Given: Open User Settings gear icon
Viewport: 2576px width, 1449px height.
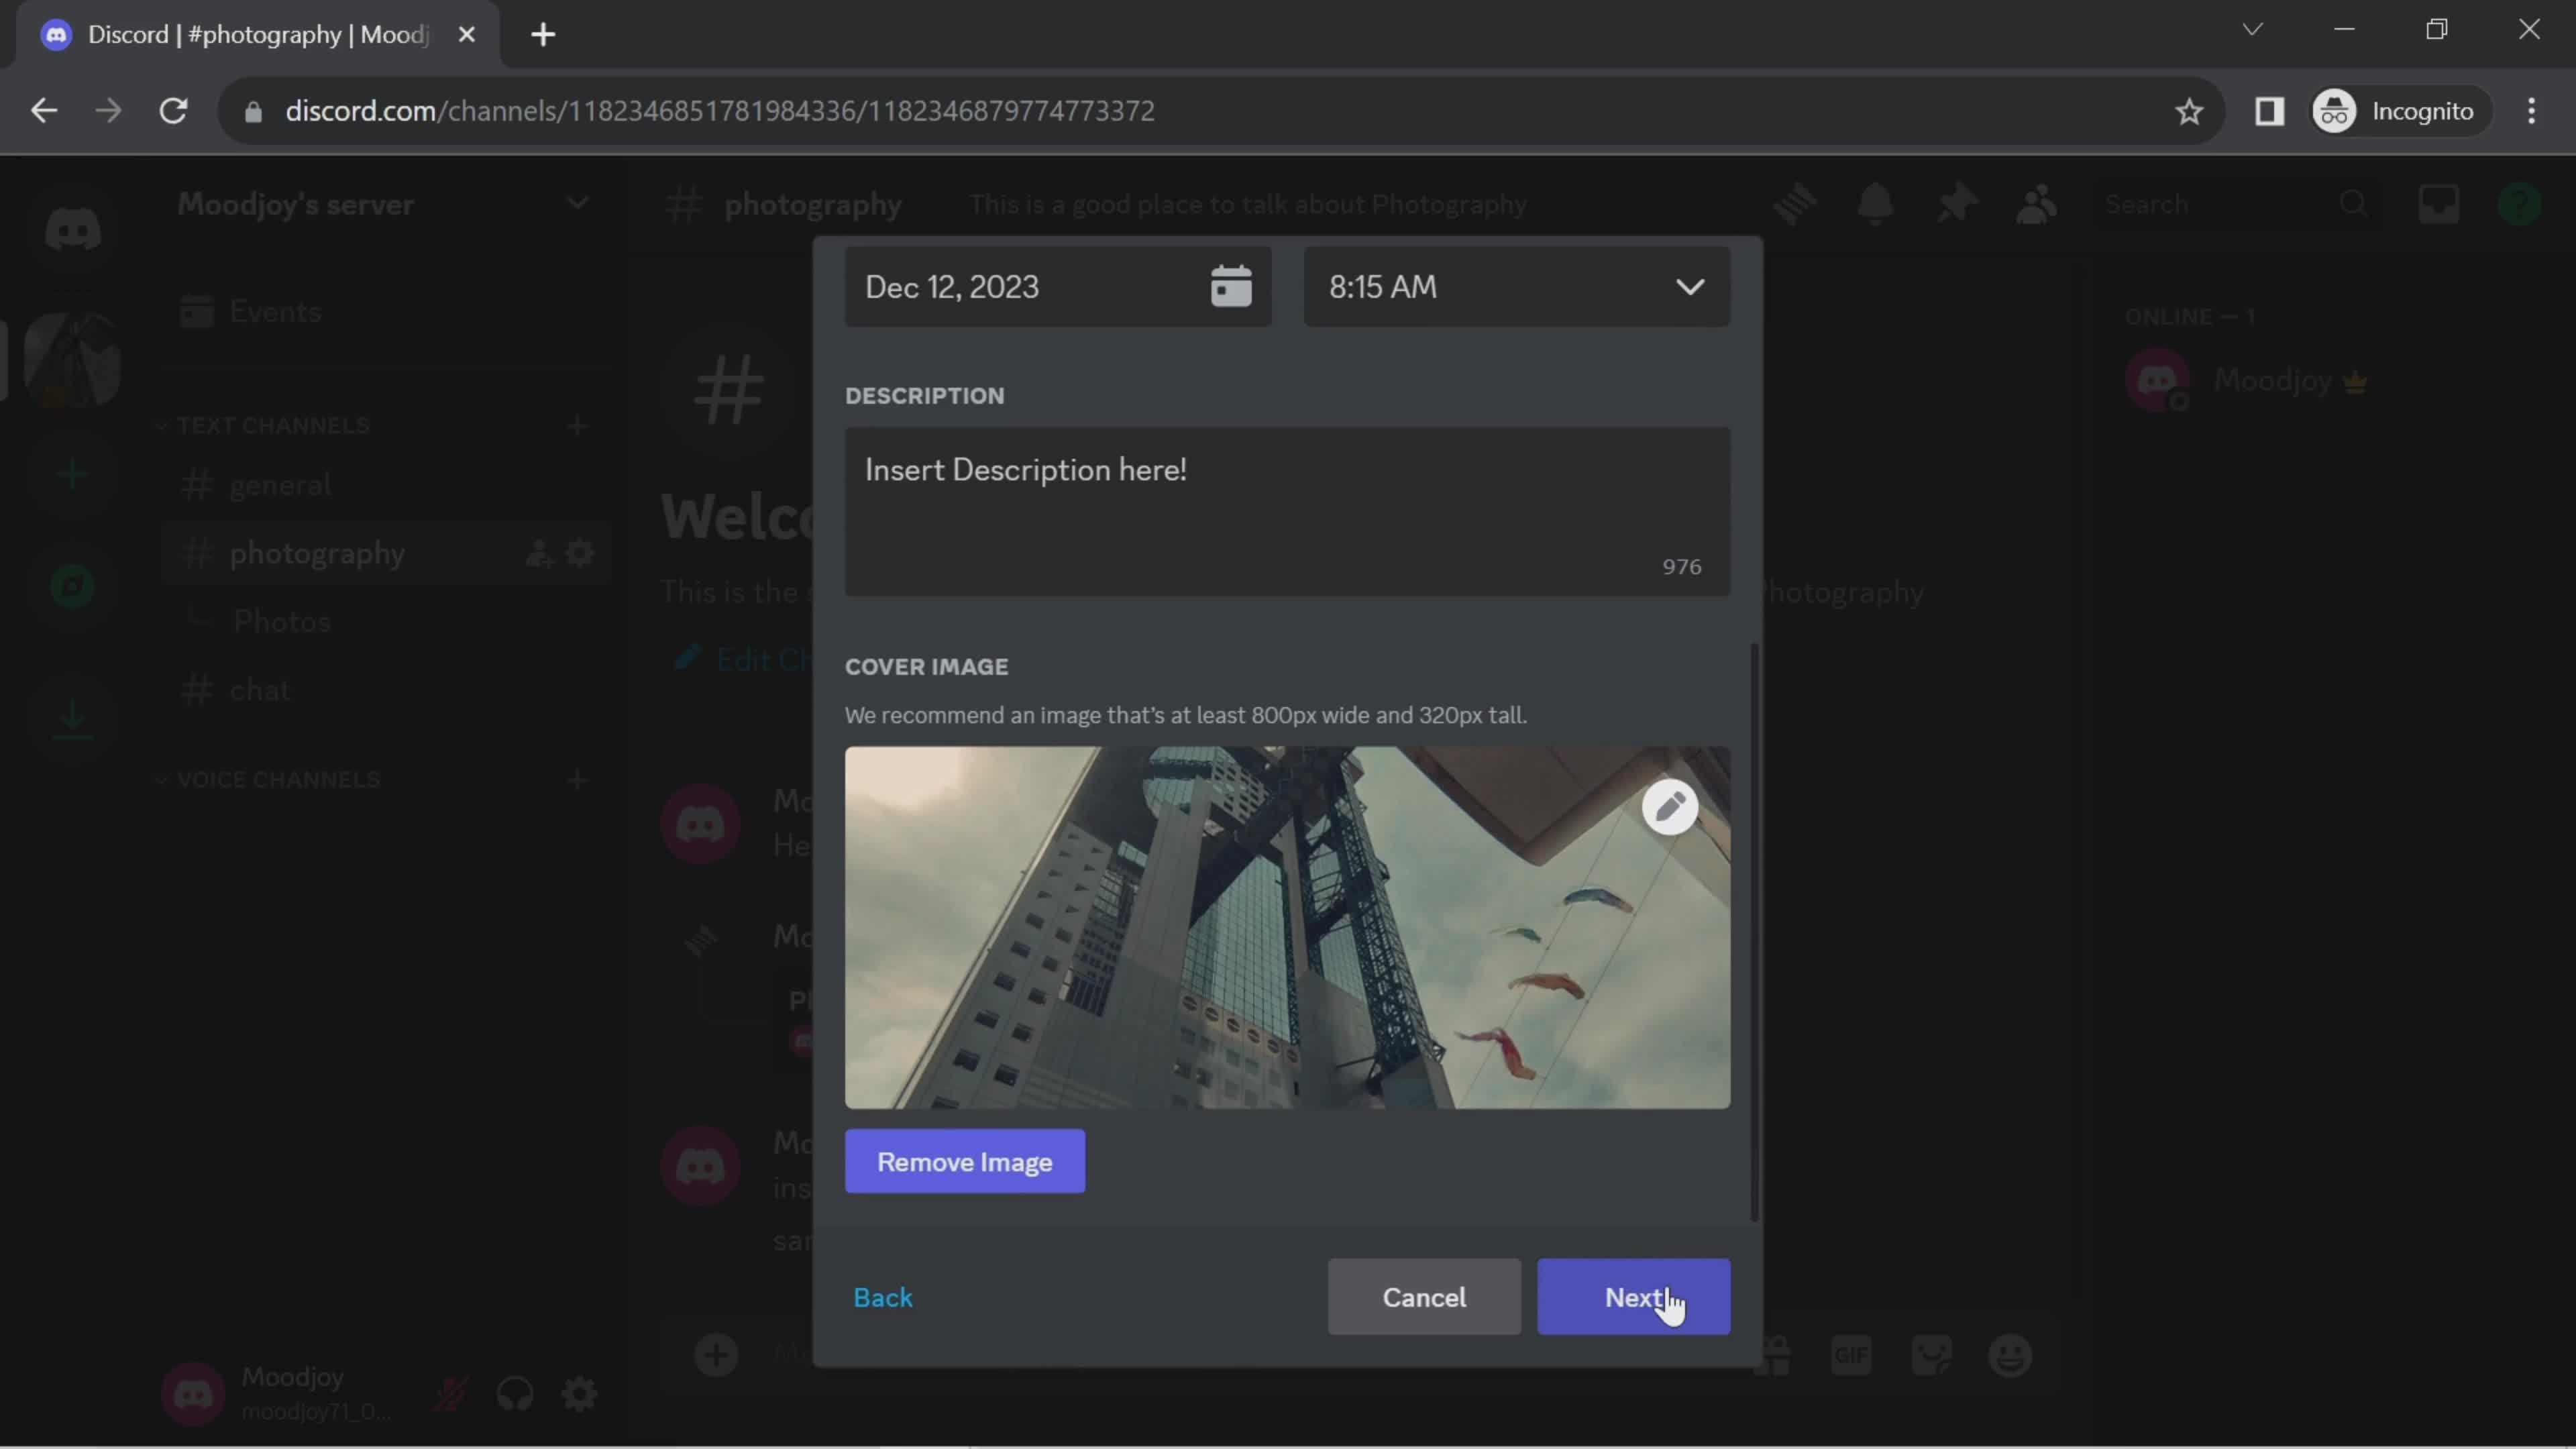Looking at the screenshot, I should tap(580, 1393).
